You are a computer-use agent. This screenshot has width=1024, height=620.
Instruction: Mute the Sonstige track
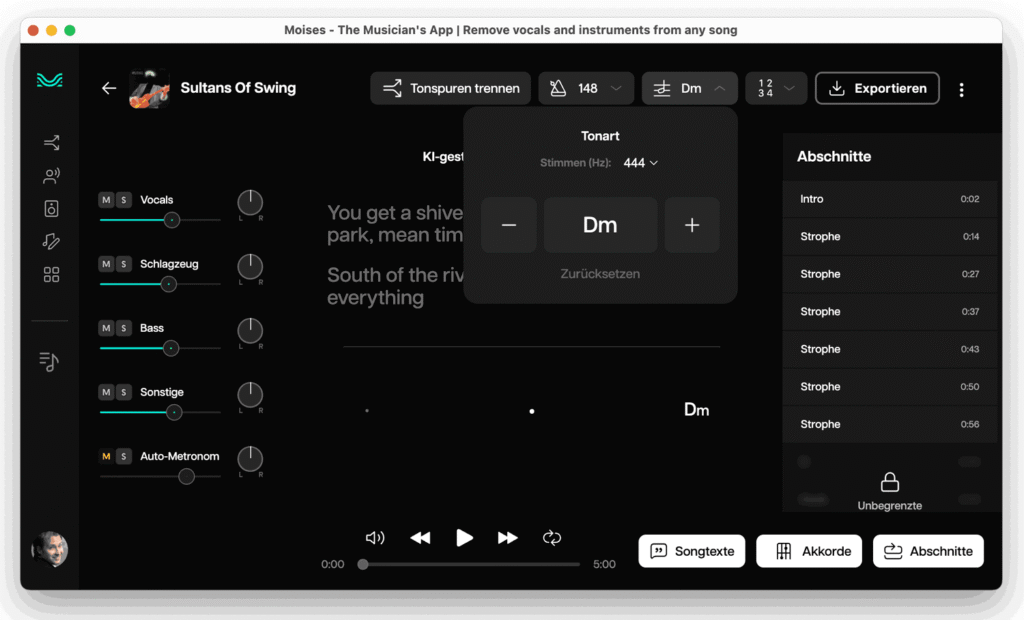click(x=106, y=392)
